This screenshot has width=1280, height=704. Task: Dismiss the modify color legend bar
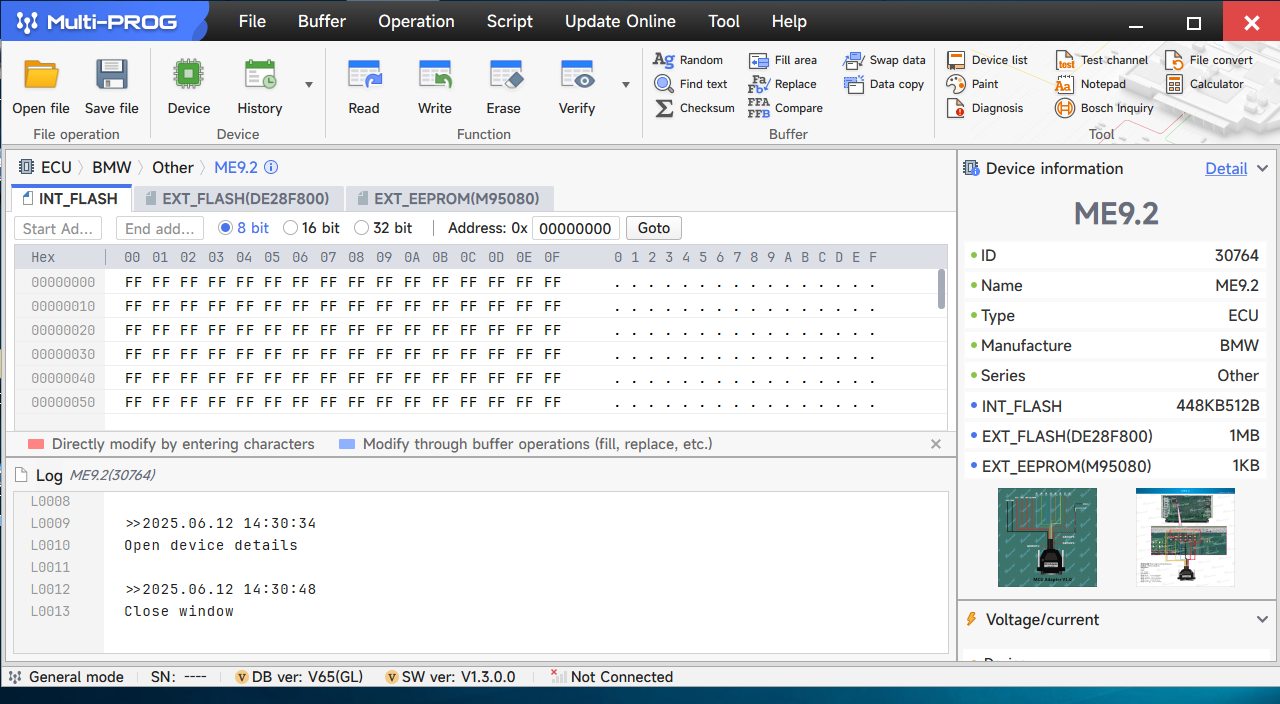pos(936,444)
